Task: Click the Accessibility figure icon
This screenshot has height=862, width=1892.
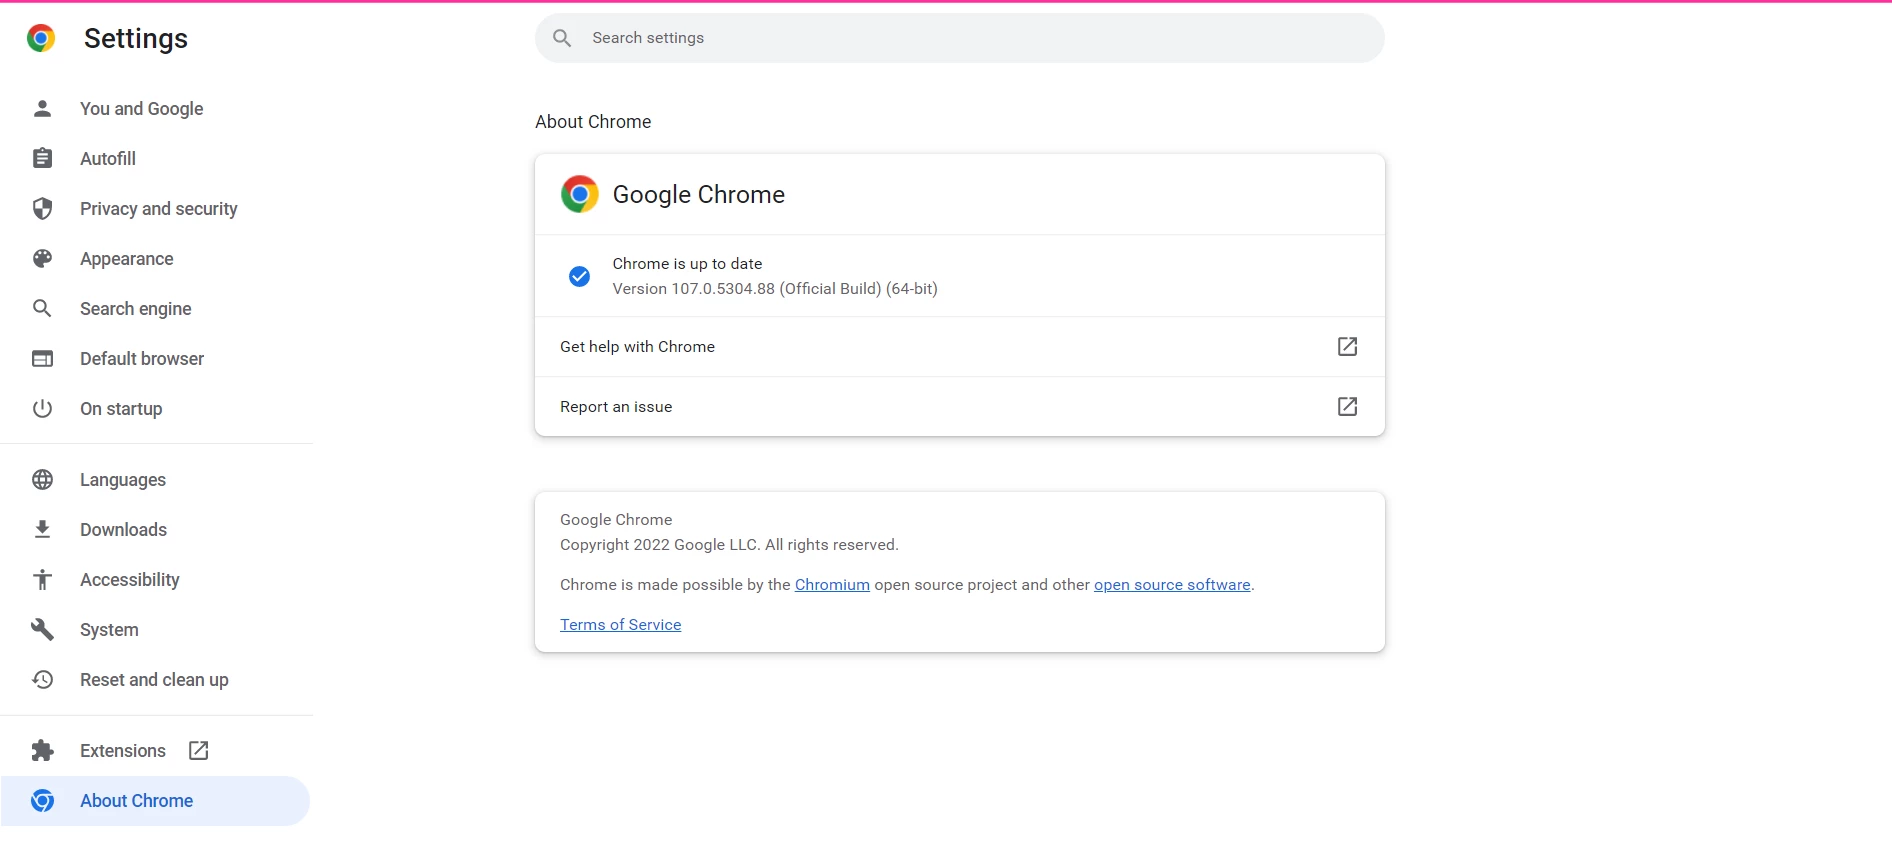Action: point(42,579)
